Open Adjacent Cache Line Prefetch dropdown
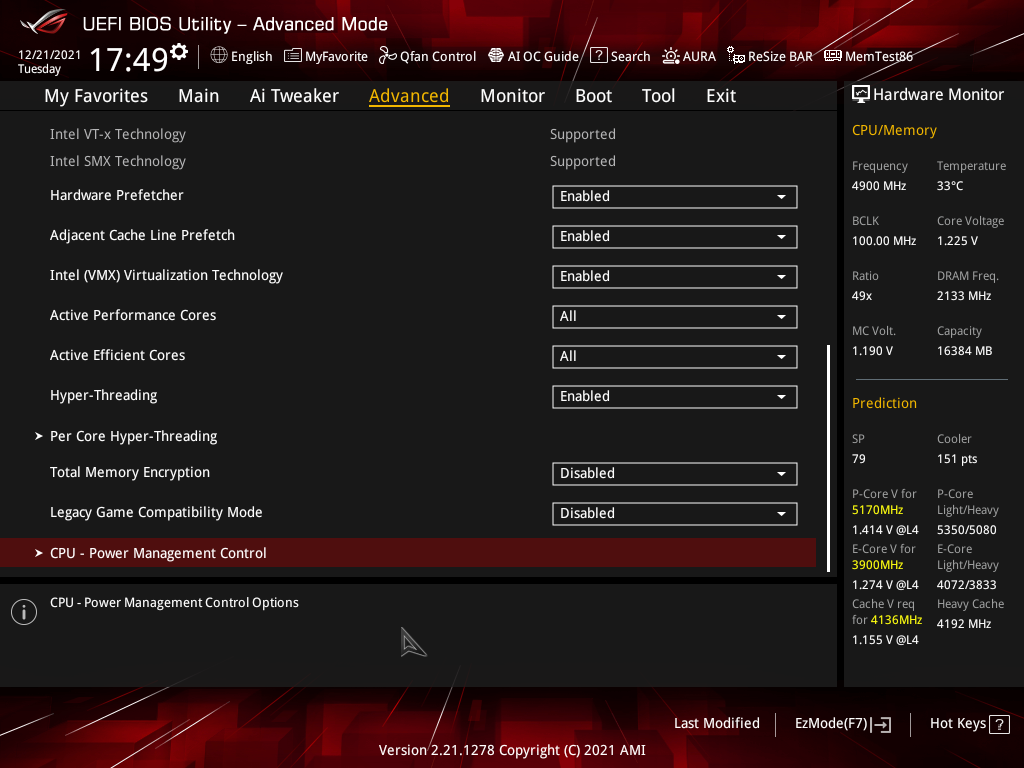The height and width of the screenshot is (768, 1024). 675,236
